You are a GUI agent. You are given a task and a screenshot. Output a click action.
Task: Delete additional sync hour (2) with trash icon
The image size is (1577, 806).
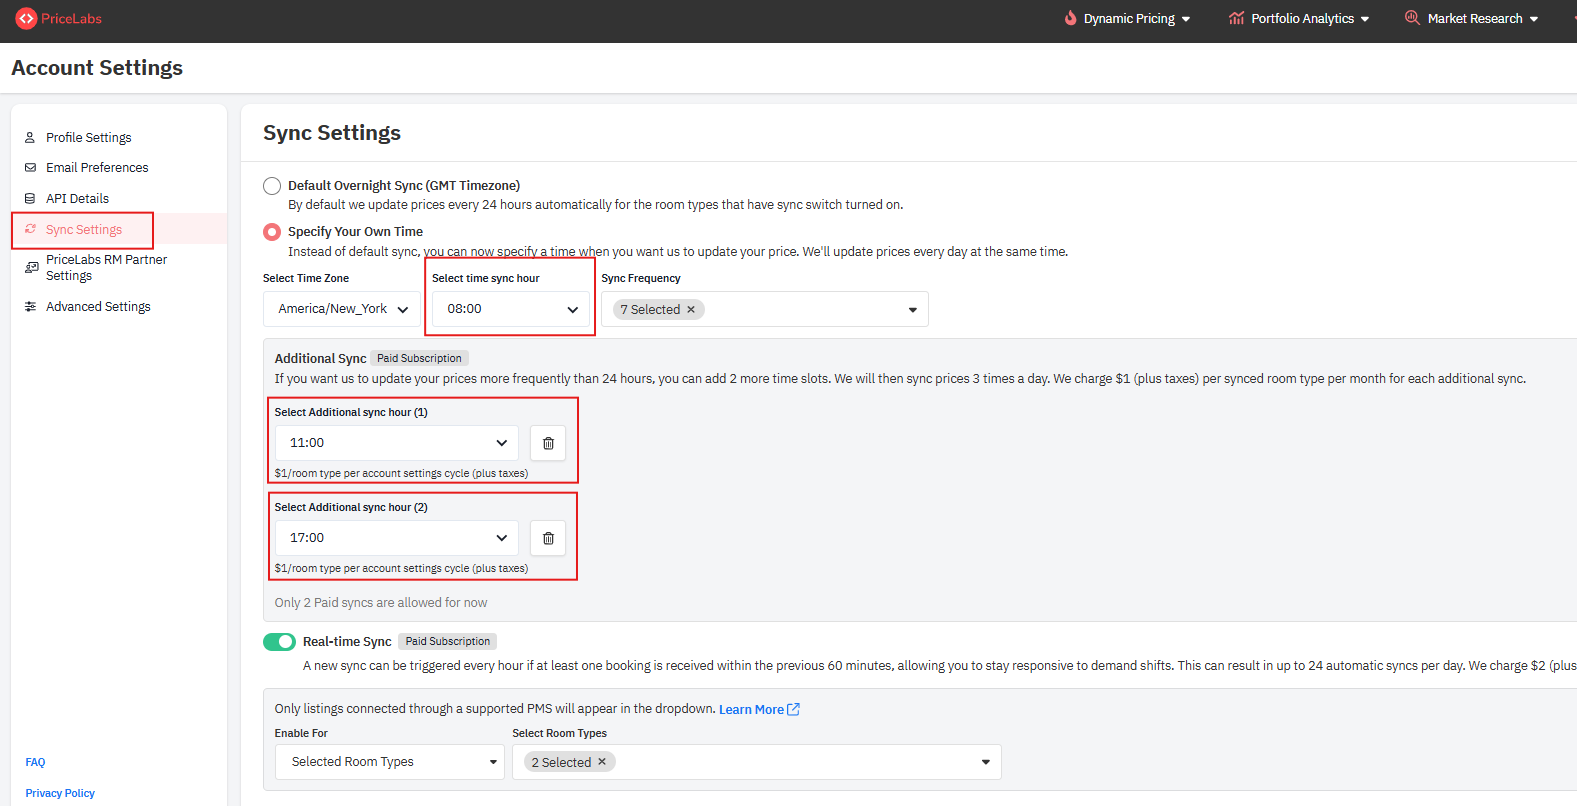(548, 538)
